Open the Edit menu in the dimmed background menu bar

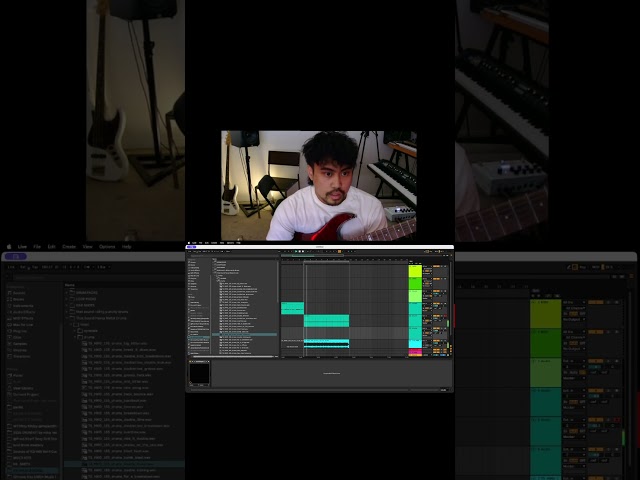(x=51, y=247)
